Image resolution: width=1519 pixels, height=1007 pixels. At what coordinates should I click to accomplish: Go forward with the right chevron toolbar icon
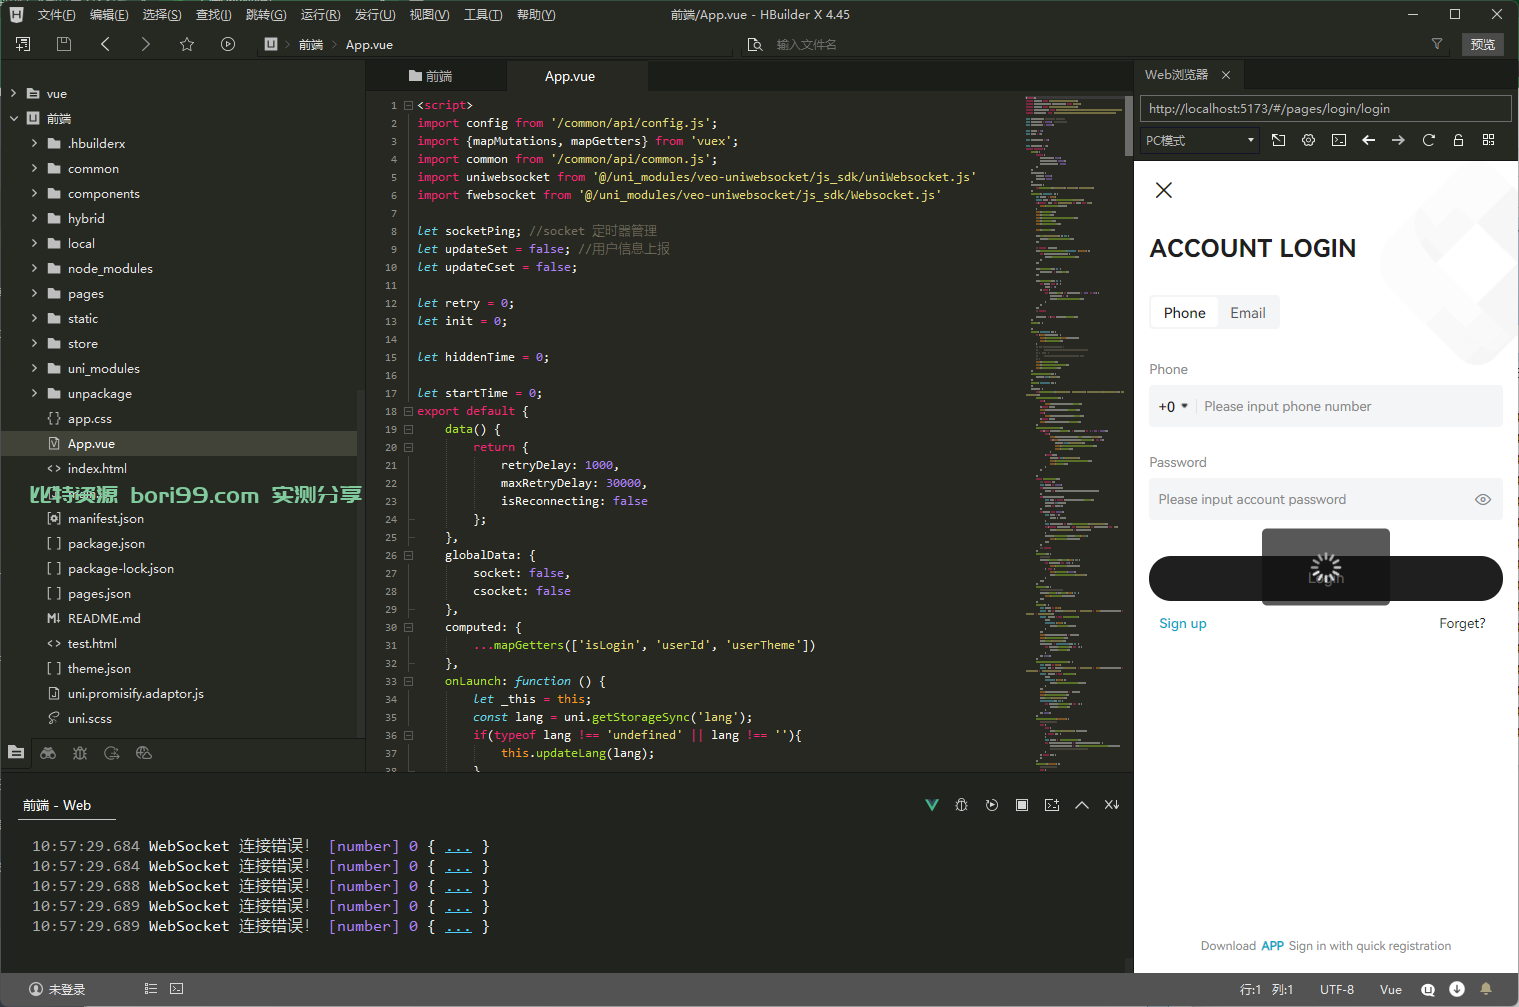click(146, 44)
